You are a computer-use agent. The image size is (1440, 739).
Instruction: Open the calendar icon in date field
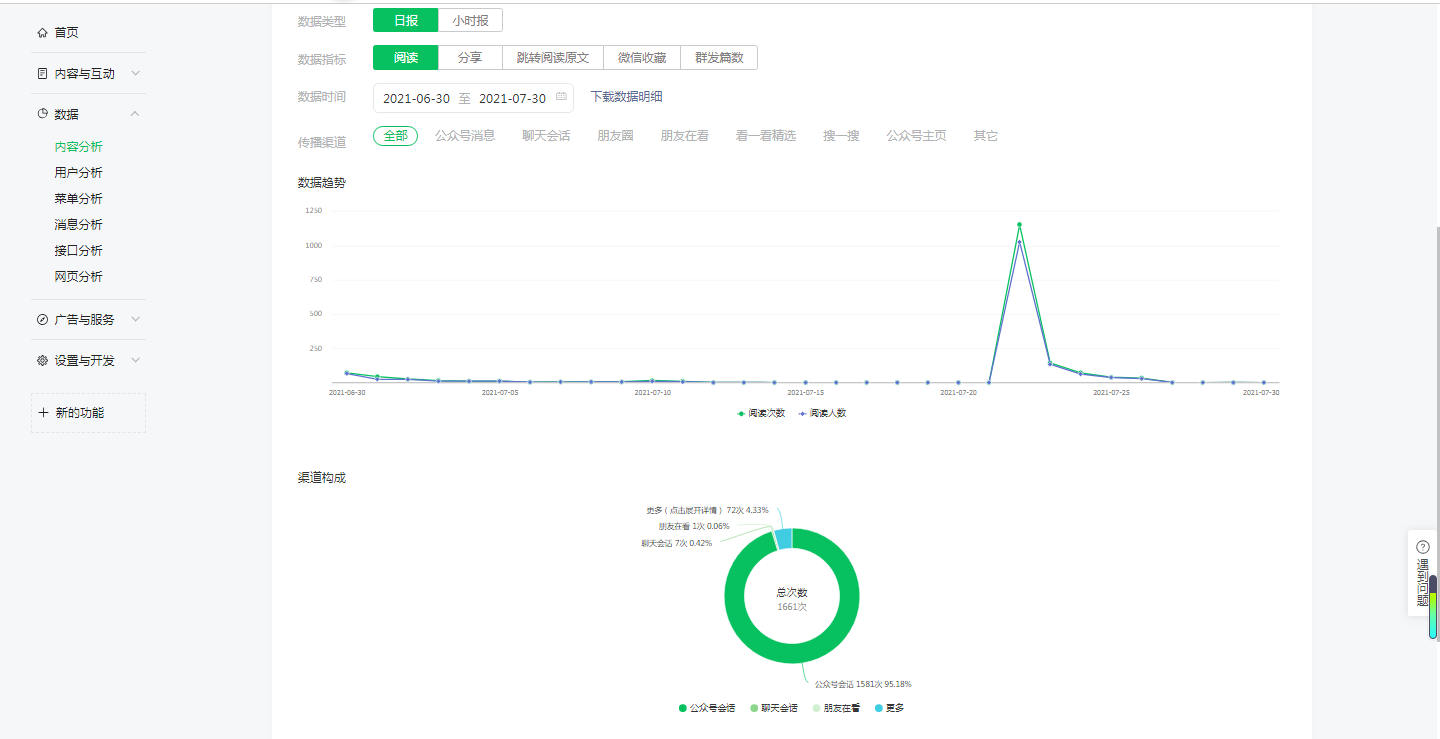[561, 98]
